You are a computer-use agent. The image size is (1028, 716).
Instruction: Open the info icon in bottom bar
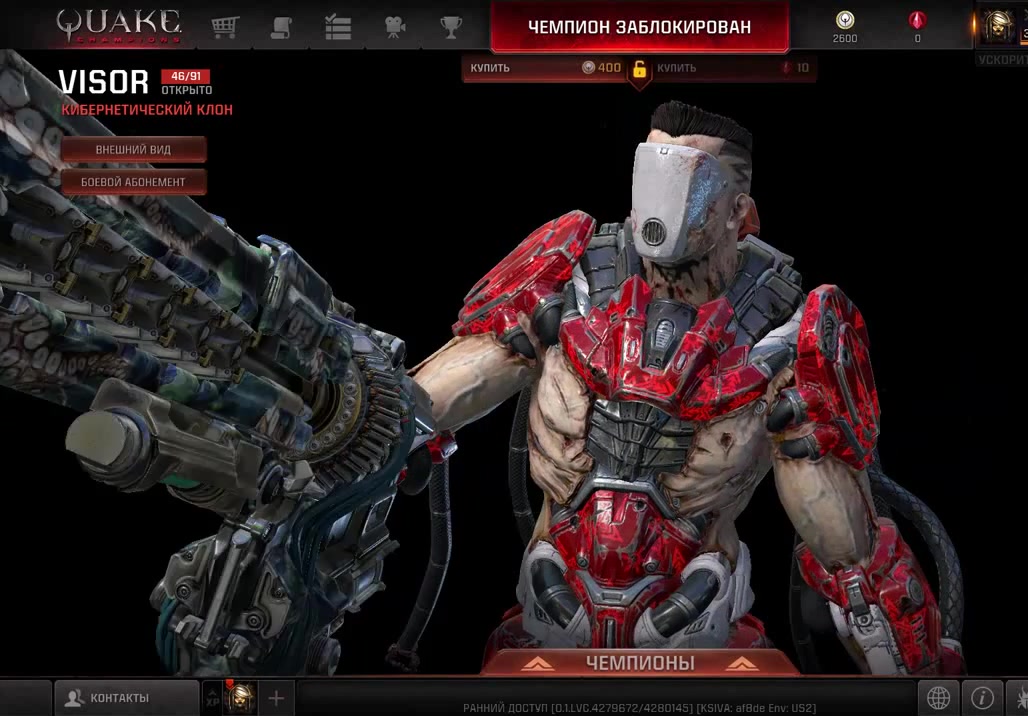point(982,697)
